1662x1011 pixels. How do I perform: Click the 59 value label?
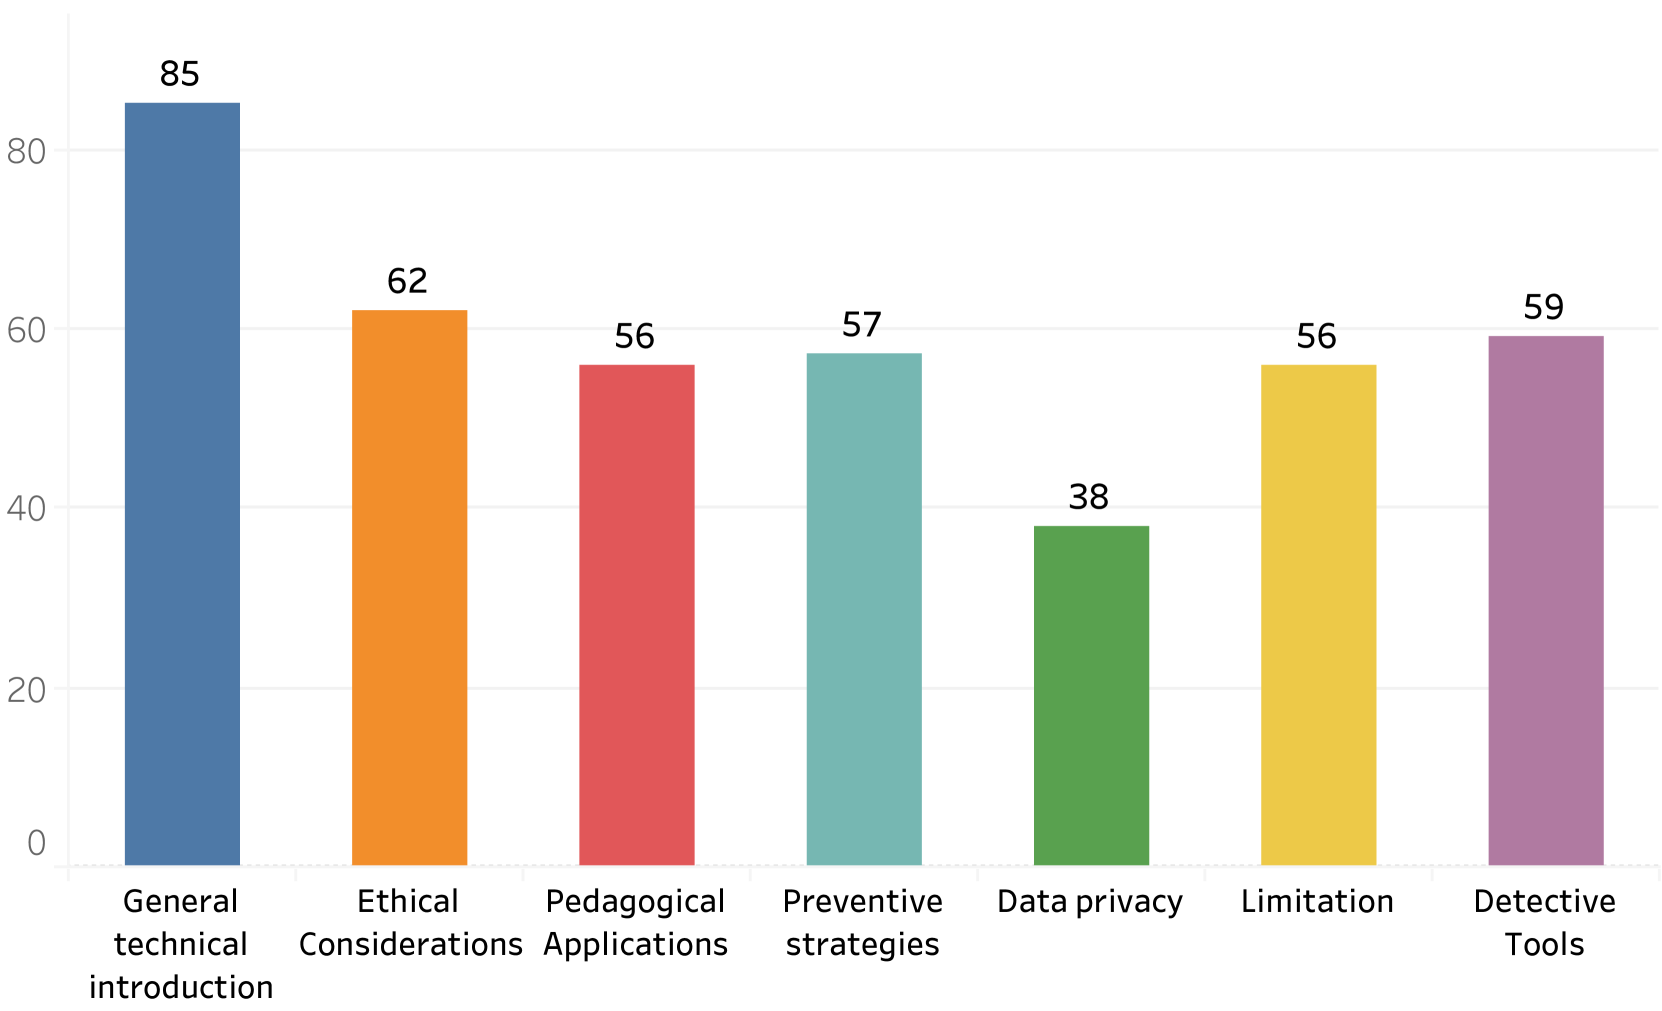(1543, 307)
